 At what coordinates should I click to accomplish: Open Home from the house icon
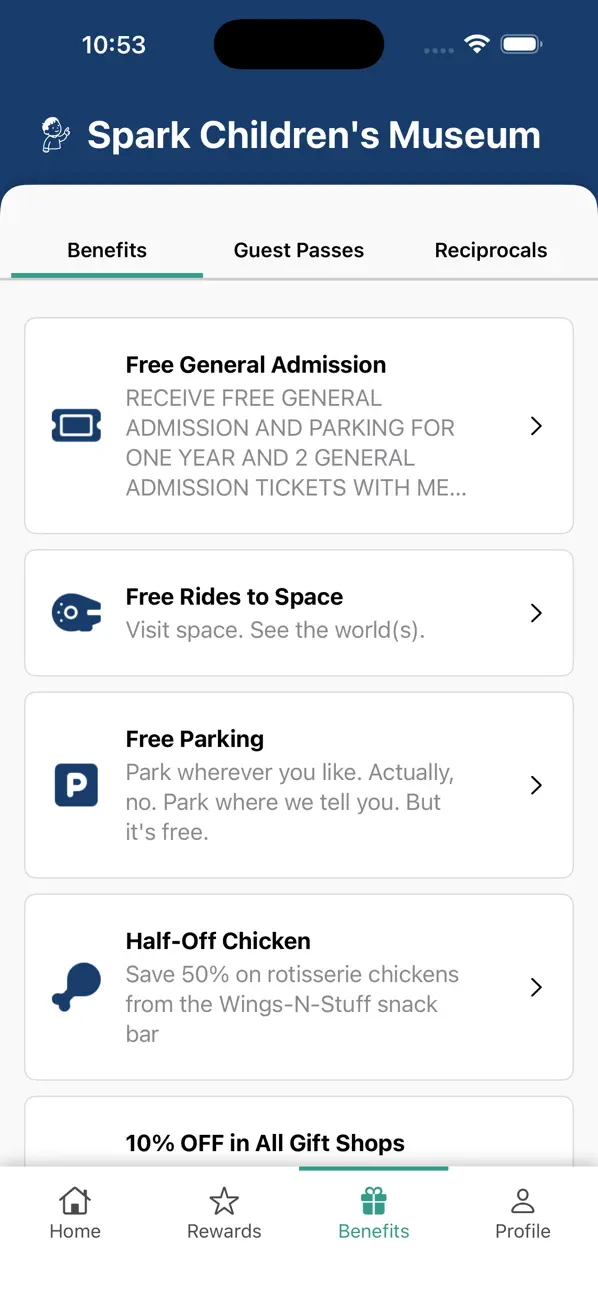[x=75, y=1200]
